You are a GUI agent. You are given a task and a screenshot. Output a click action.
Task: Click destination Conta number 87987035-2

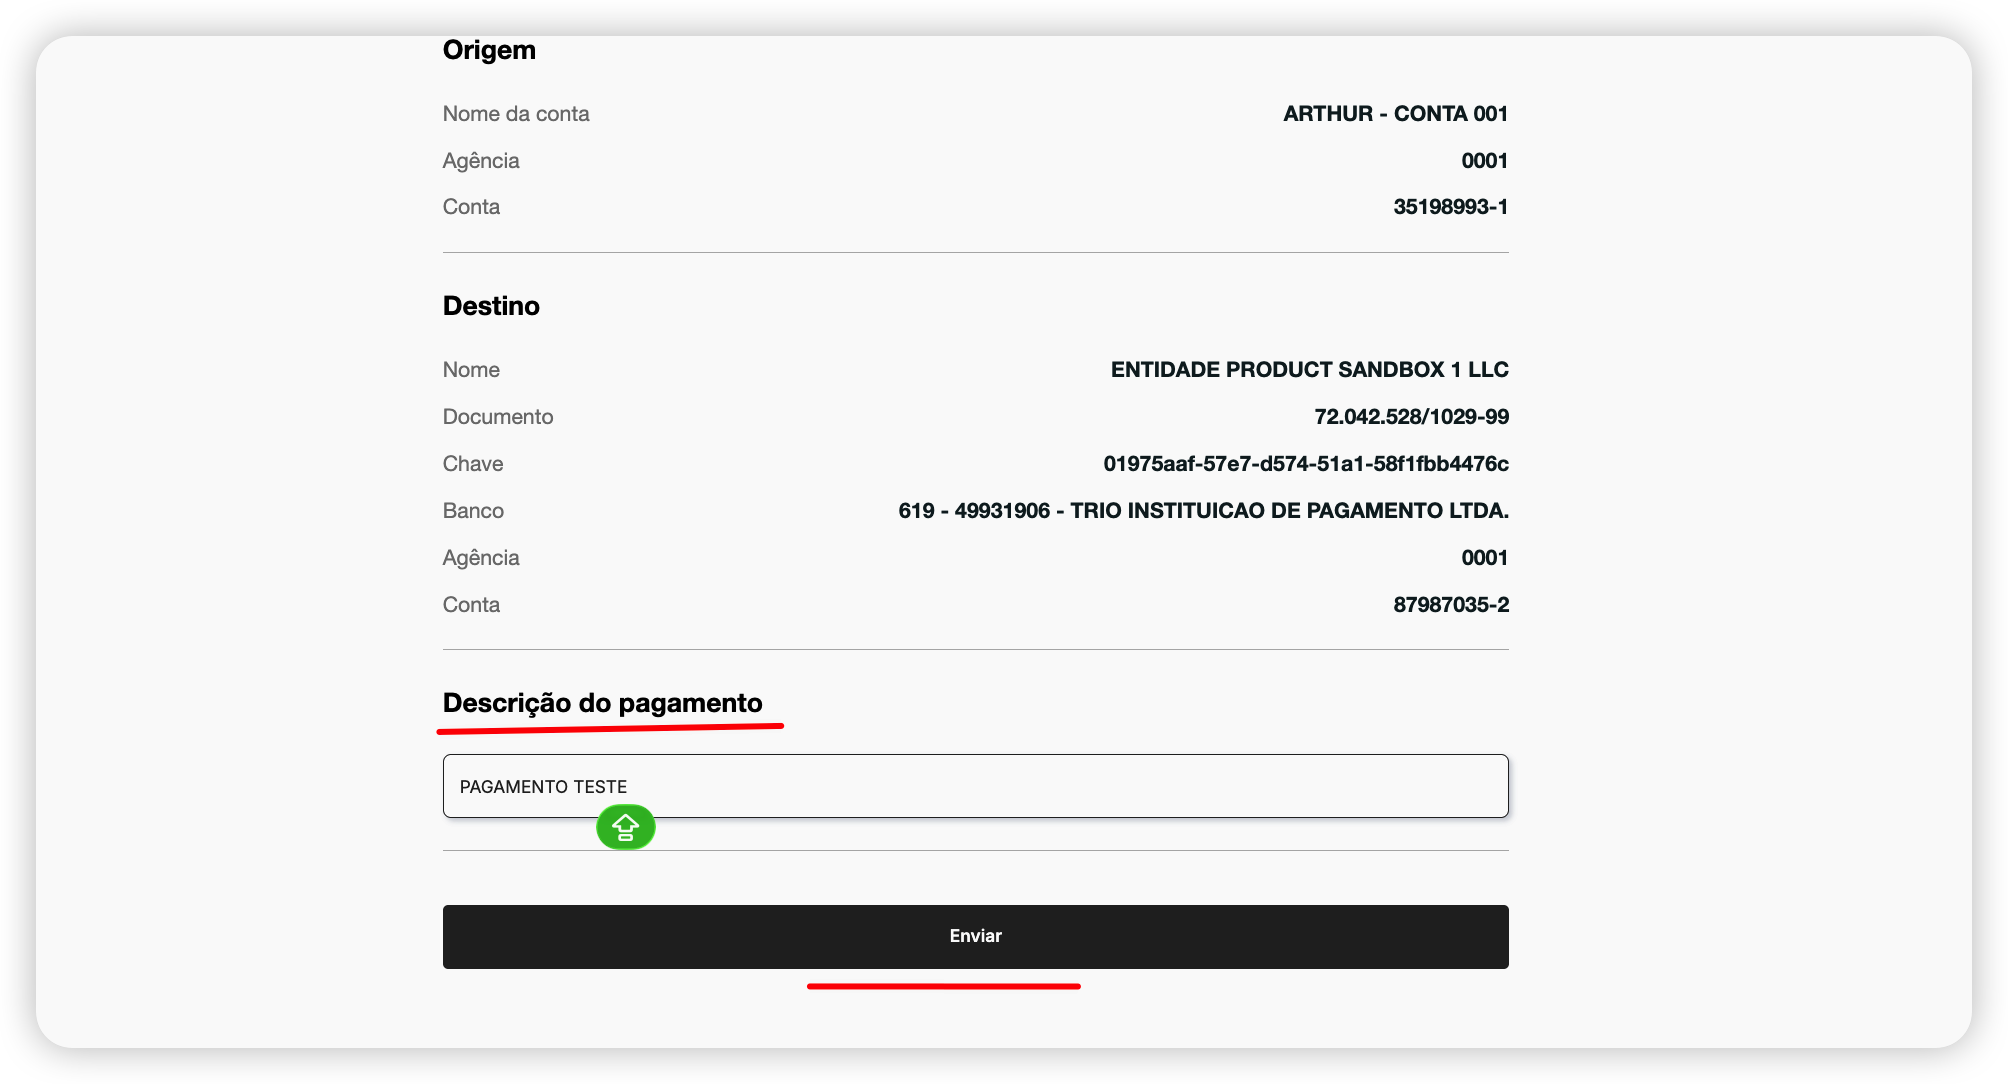click(x=1450, y=605)
